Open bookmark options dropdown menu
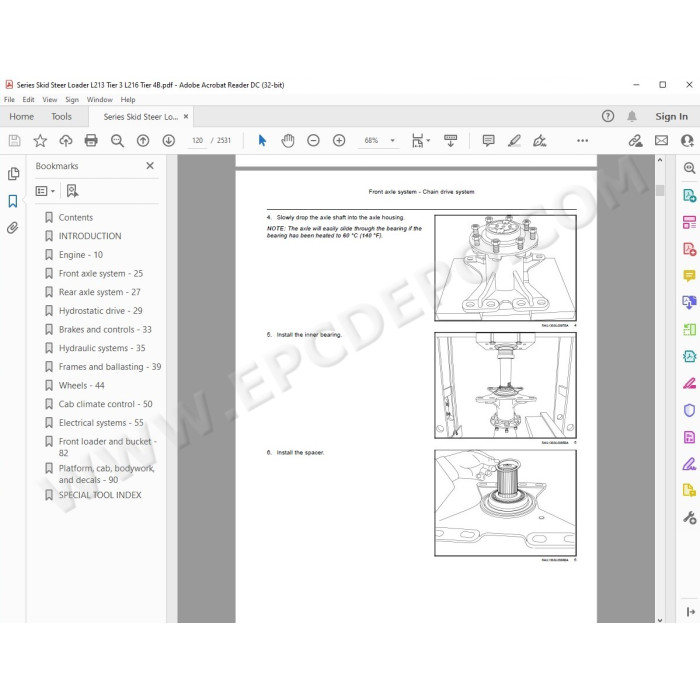Screen dimensions: 700x700 pyautogui.click(x=45, y=191)
